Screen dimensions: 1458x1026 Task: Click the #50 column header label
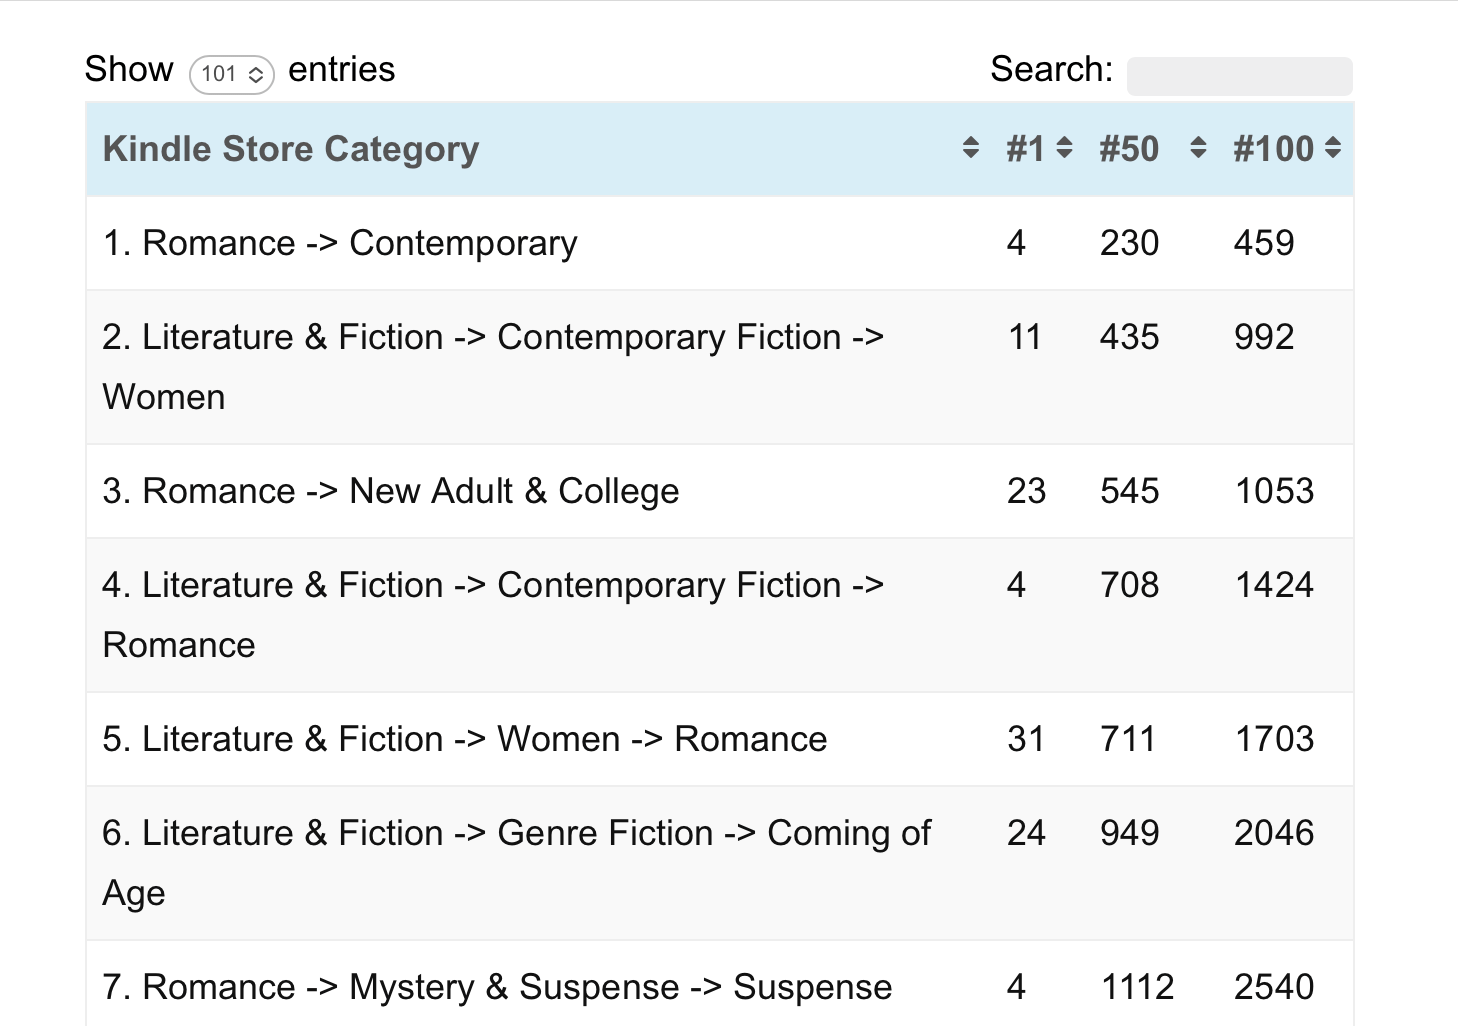coord(1129,149)
